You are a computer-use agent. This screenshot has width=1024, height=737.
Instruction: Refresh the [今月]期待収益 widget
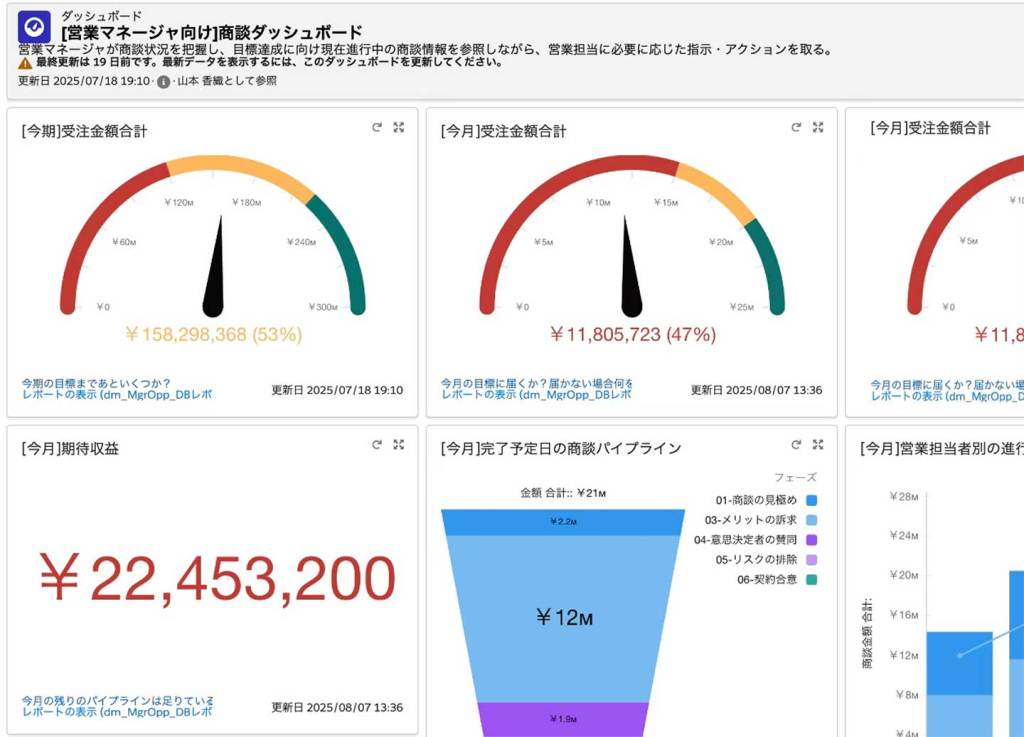377,445
